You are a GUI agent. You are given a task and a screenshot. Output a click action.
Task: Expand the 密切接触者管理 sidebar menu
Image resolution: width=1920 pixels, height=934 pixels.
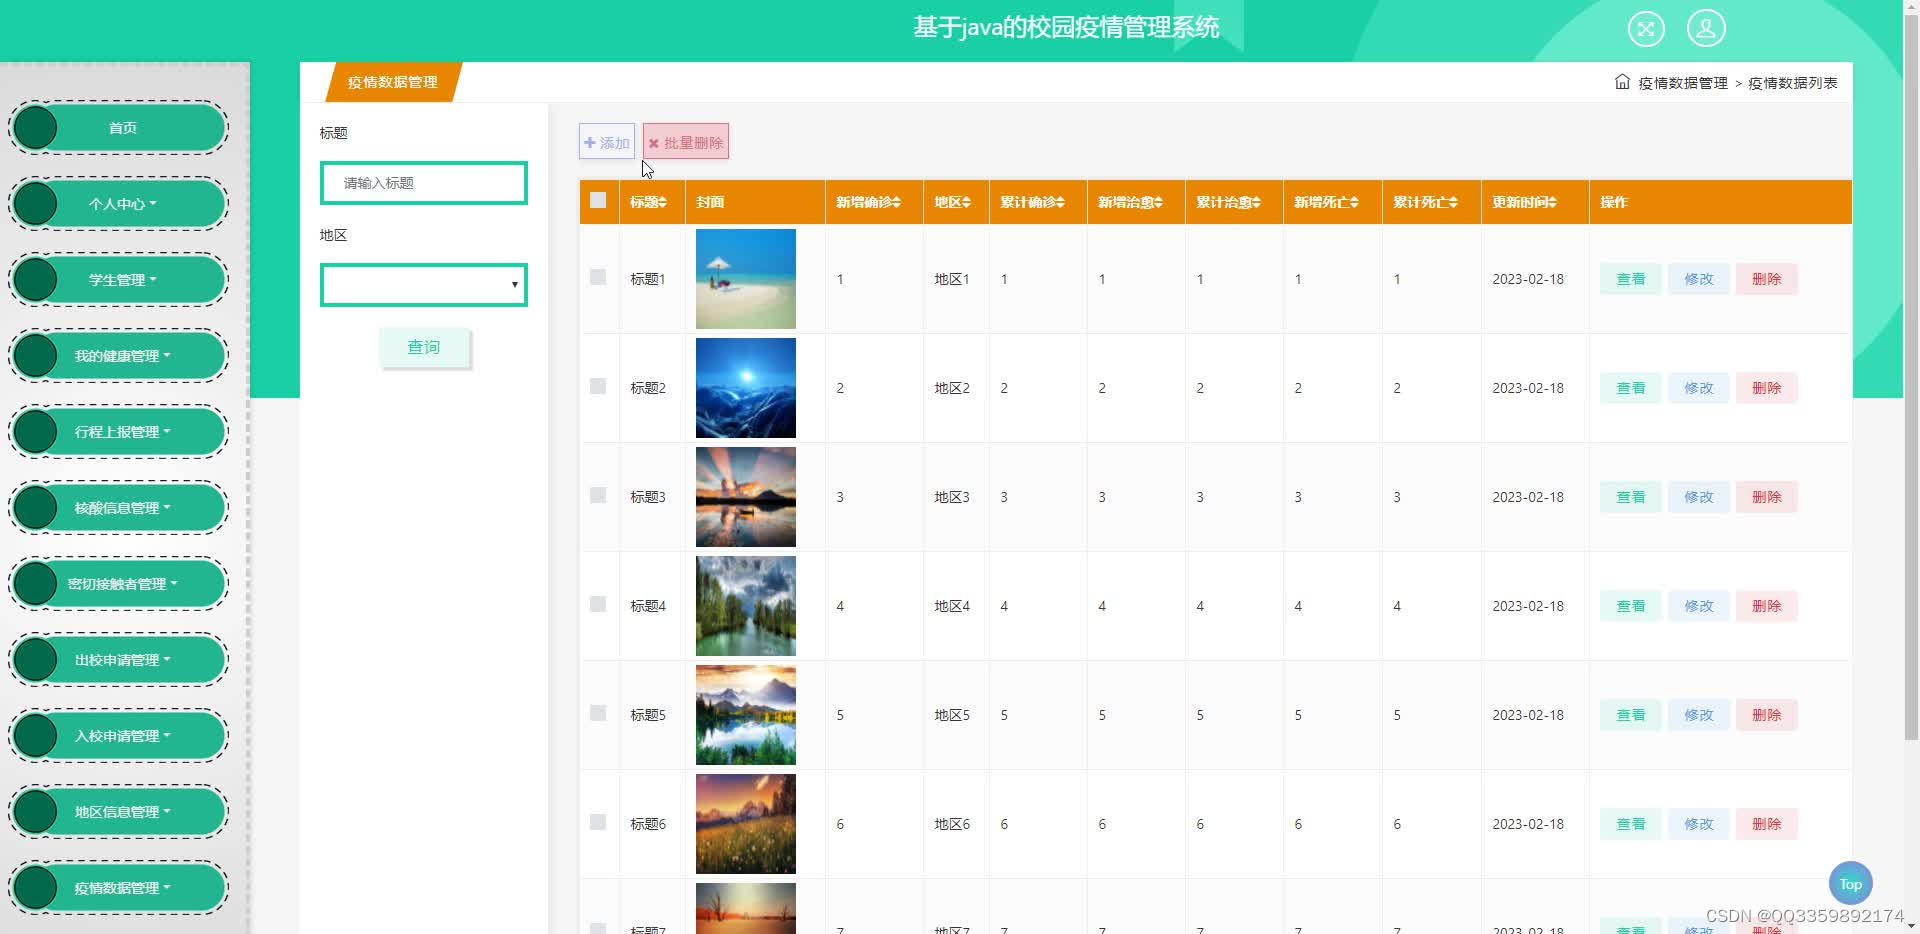point(119,584)
